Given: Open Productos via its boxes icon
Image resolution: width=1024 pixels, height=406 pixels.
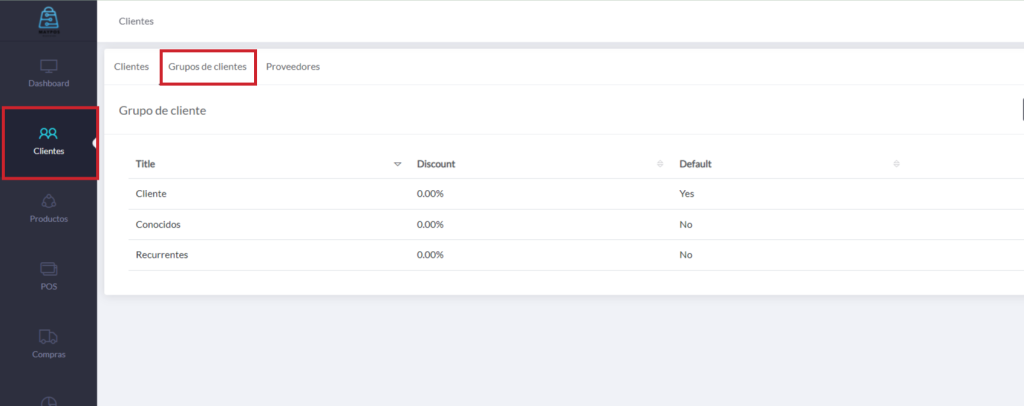Looking at the screenshot, I should 48,201.
